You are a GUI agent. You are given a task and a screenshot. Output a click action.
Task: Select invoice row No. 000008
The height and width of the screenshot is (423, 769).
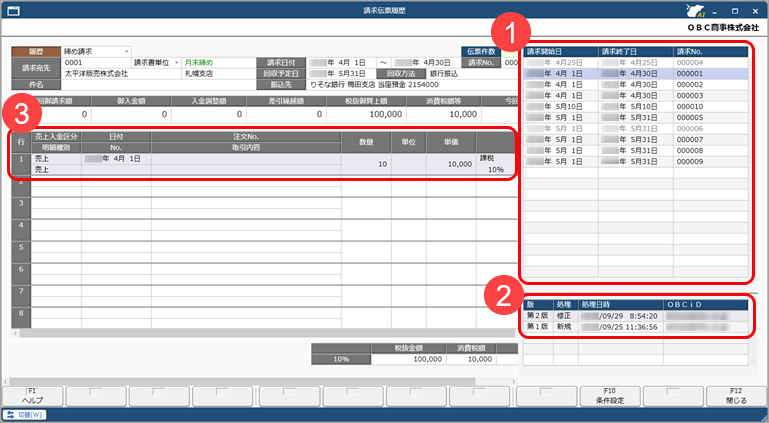[636, 150]
